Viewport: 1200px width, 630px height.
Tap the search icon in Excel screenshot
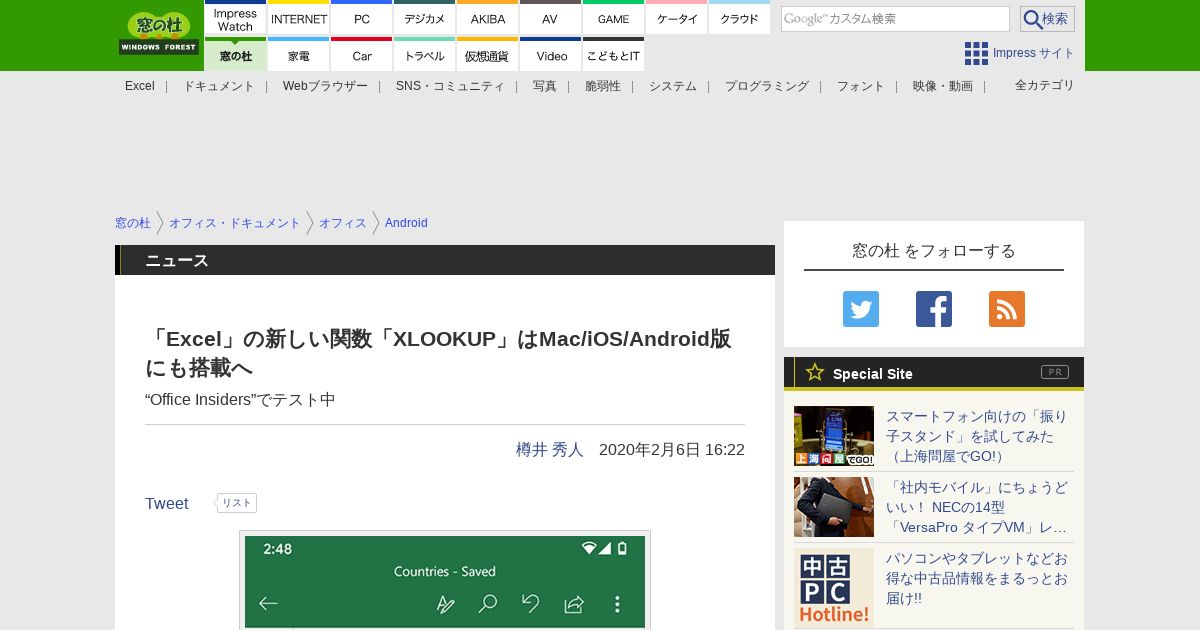(488, 603)
